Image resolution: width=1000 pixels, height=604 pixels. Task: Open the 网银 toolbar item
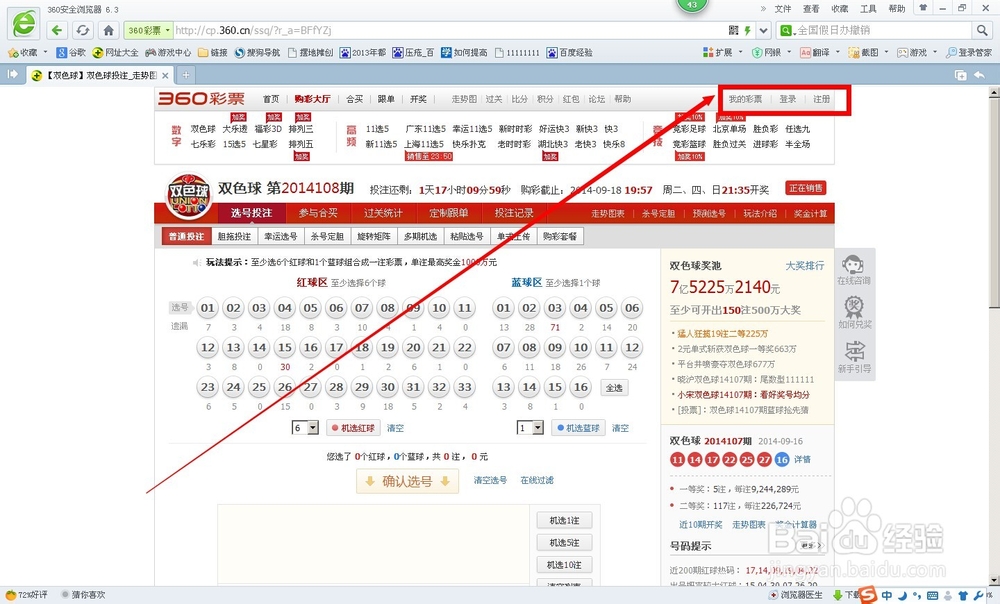coord(766,52)
